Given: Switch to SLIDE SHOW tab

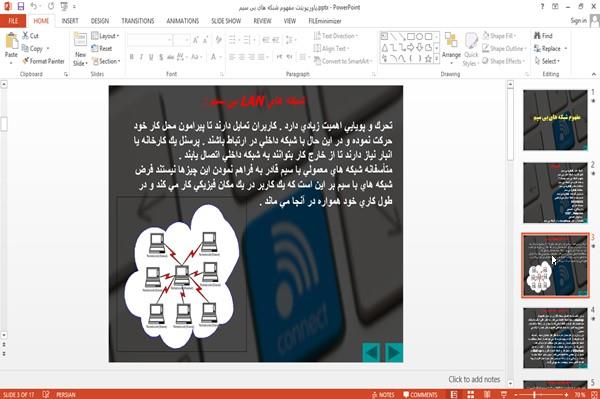Looking at the screenshot, I should point(226,21).
